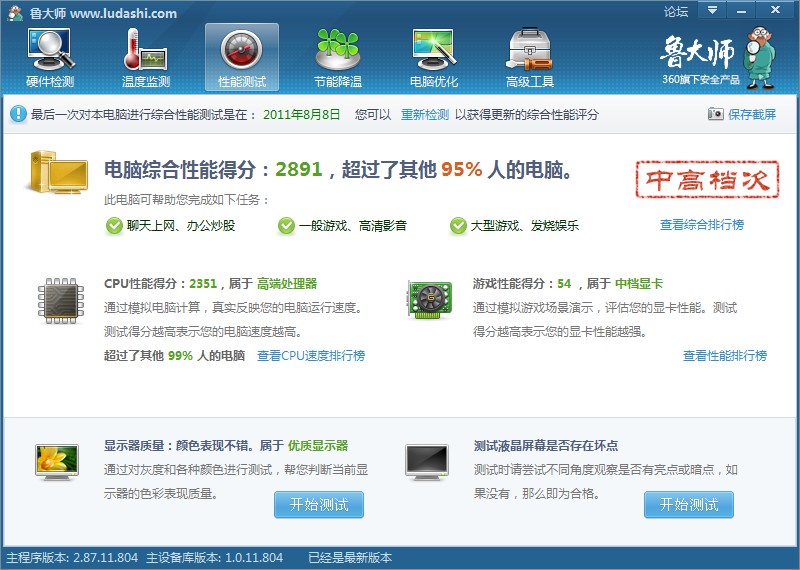Open the 节能降温 energy saving section
The image size is (800, 570).
pyautogui.click(x=338, y=58)
